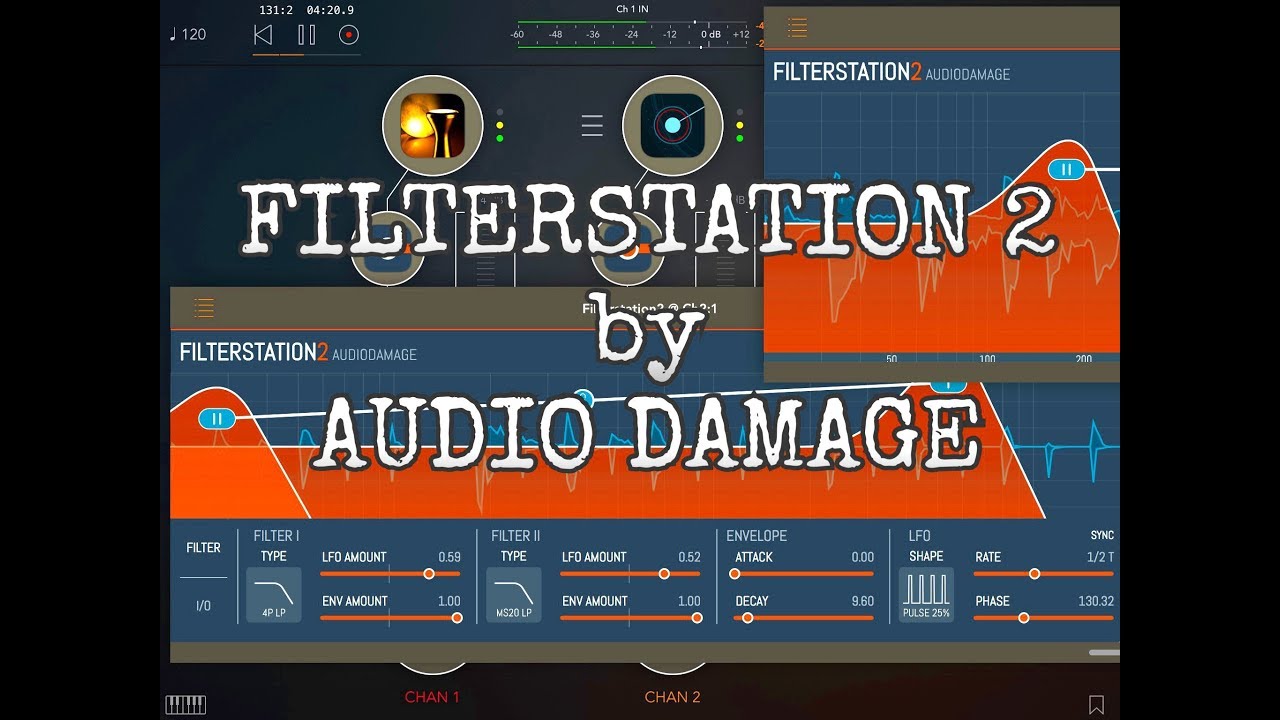Screen dimensions: 1280x720
Task: Select the filter II handle in the upper-right window's graph
Action: pyautogui.click(x=1066, y=169)
